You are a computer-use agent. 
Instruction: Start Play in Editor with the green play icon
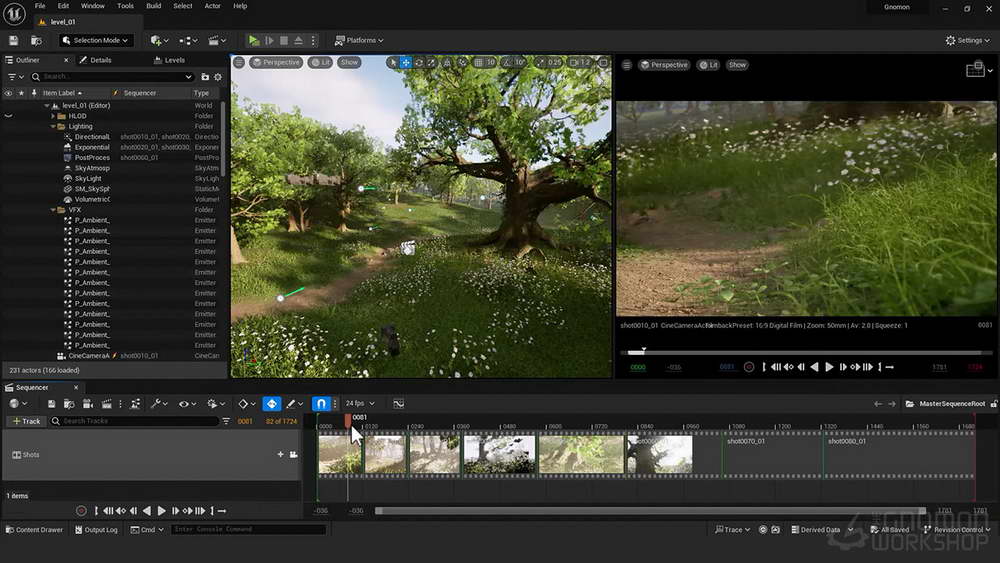point(254,40)
